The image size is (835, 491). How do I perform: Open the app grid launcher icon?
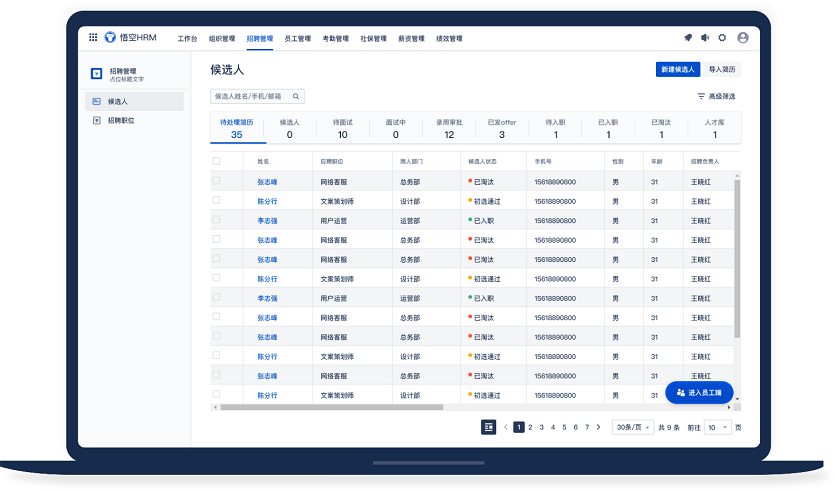(x=93, y=38)
